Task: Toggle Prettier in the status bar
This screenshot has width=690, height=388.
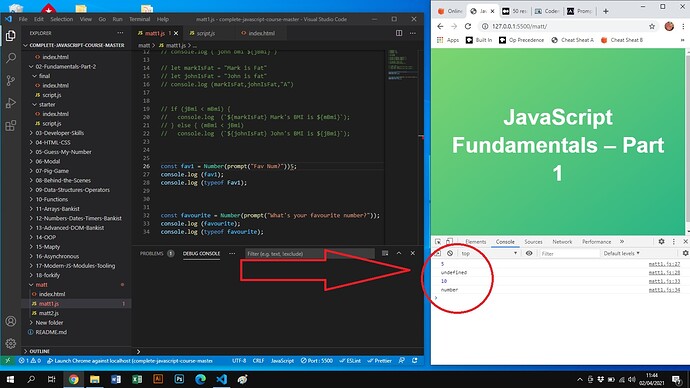Action: pyautogui.click(x=379, y=361)
